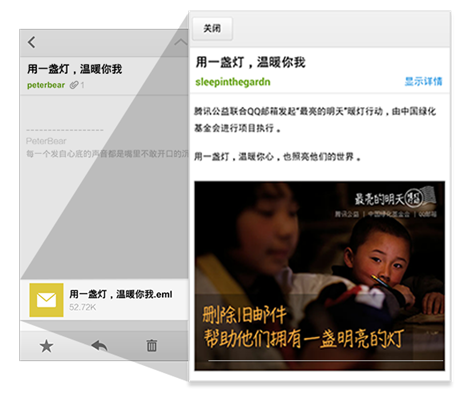
Task: Click the 删除旧邮件 yellow caption text
Action: pyautogui.click(x=244, y=315)
